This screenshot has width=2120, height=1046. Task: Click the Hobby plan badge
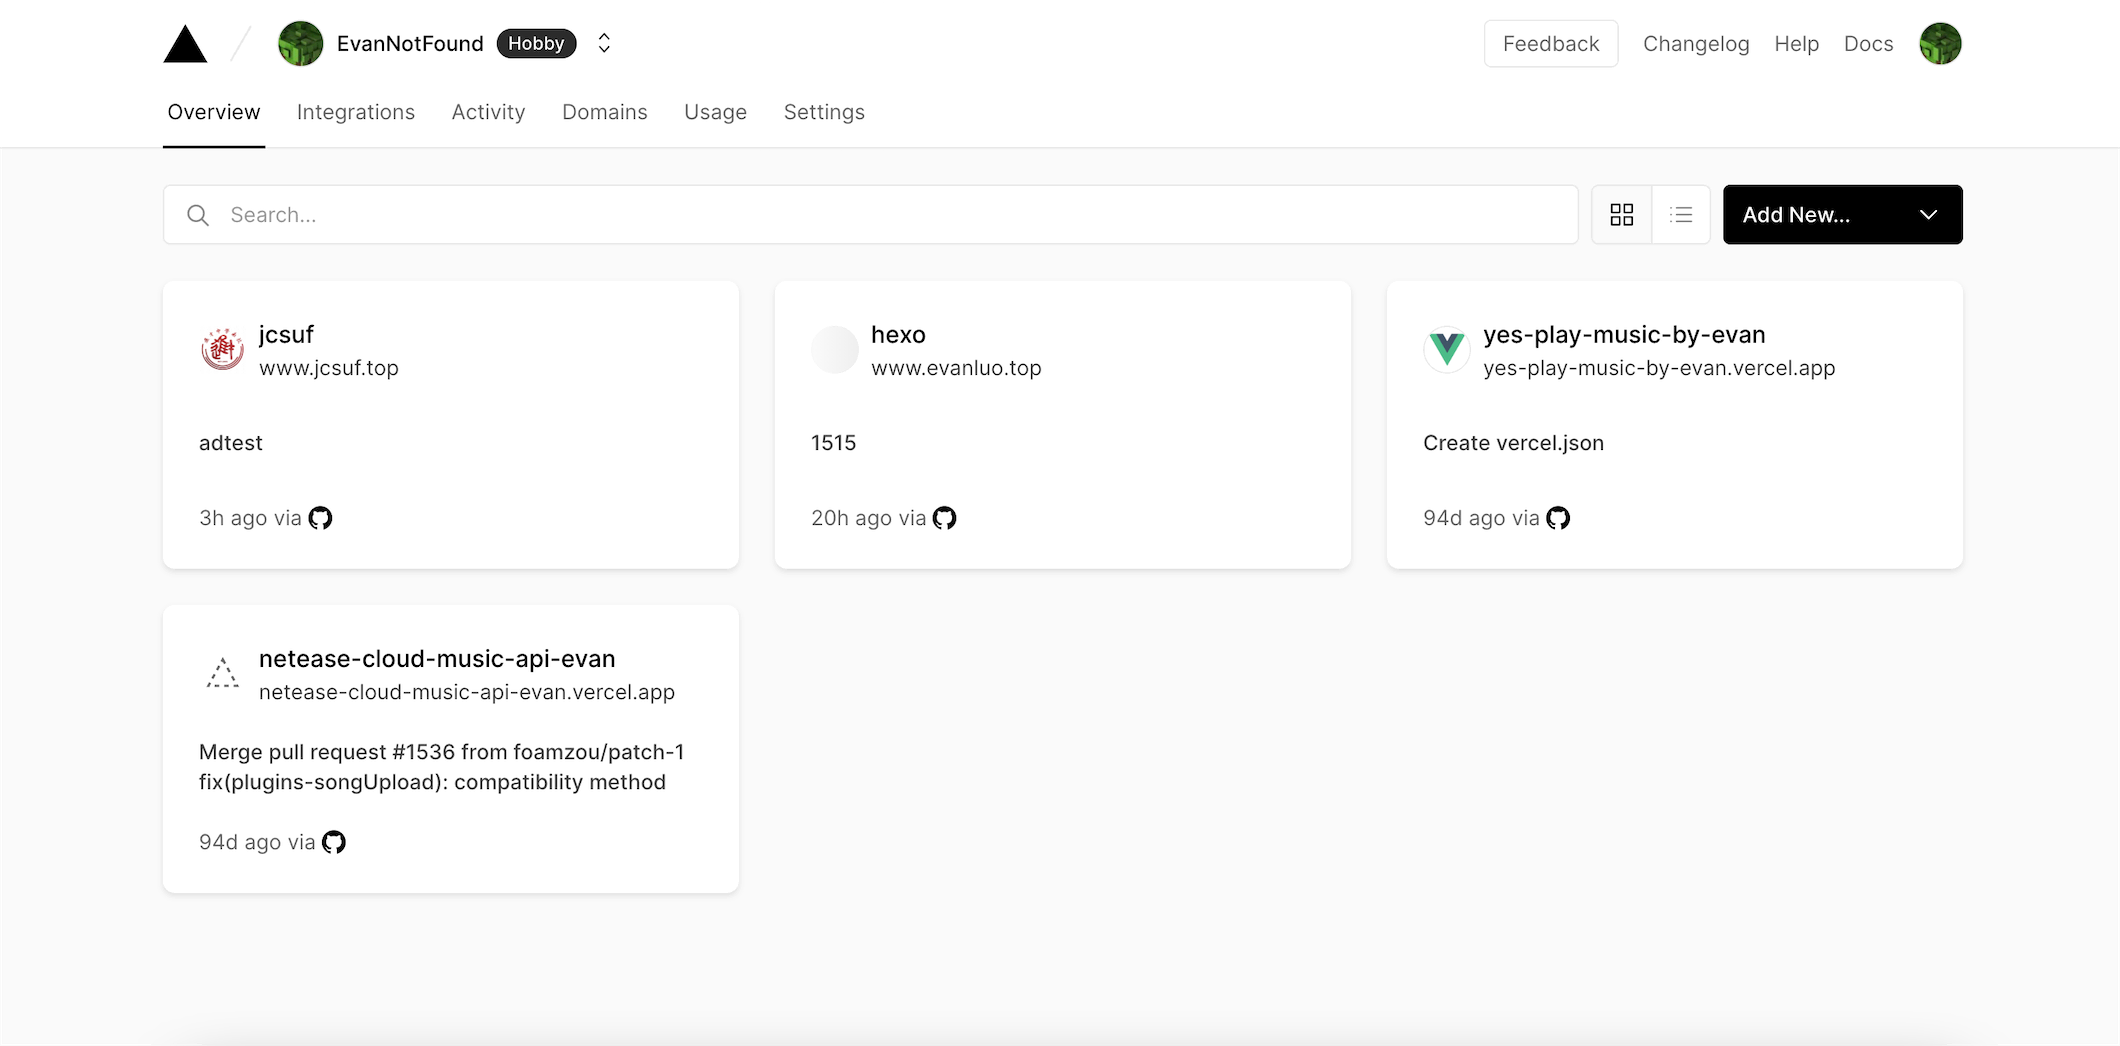pyautogui.click(x=536, y=43)
